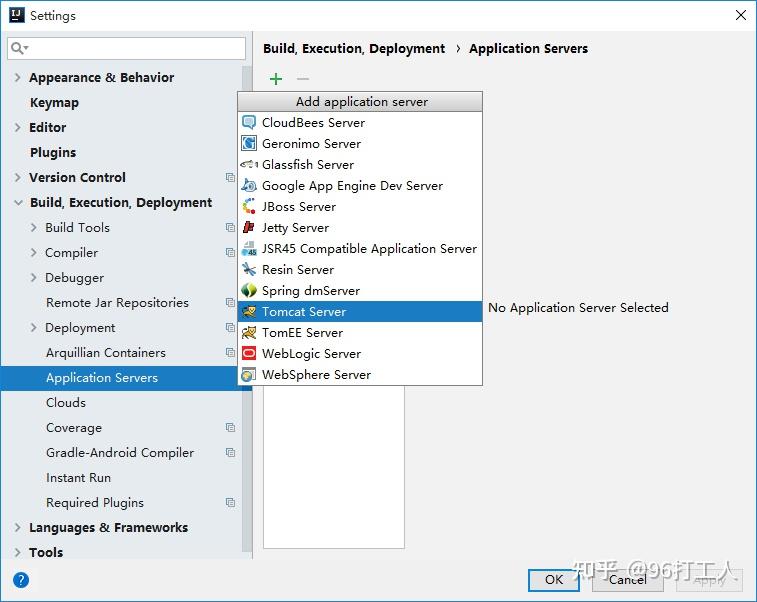Viewport: 757px width, 602px height.
Task: Open the Plugins settings page
Action: point(53,153)
